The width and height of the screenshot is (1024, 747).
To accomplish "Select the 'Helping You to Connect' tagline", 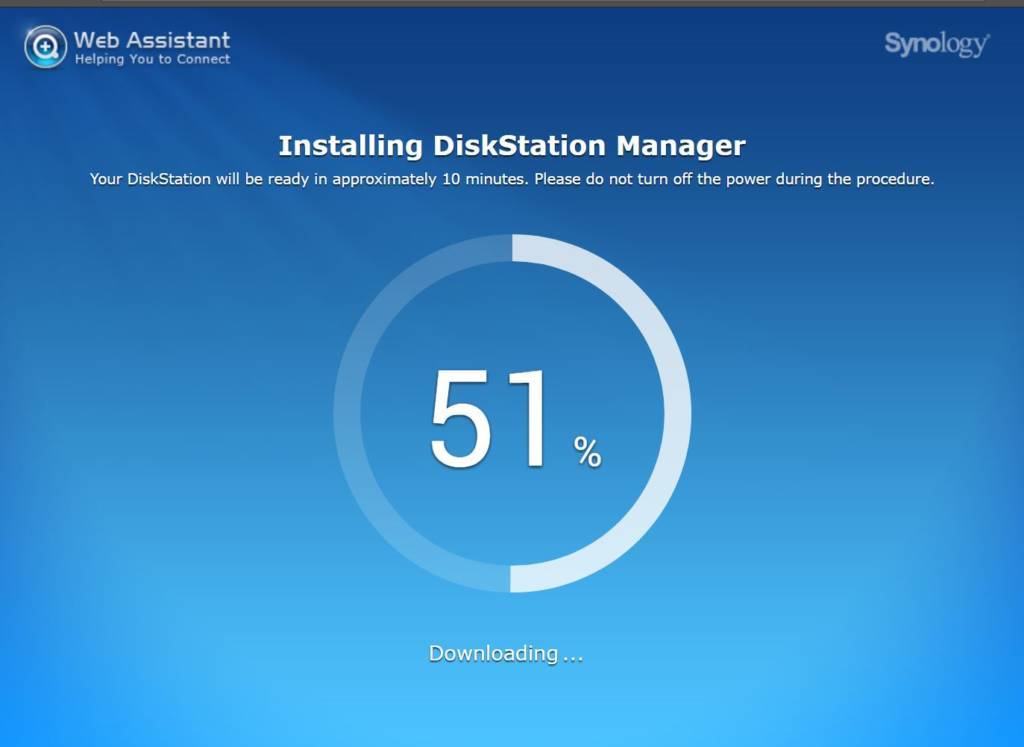I will (152, 59).
